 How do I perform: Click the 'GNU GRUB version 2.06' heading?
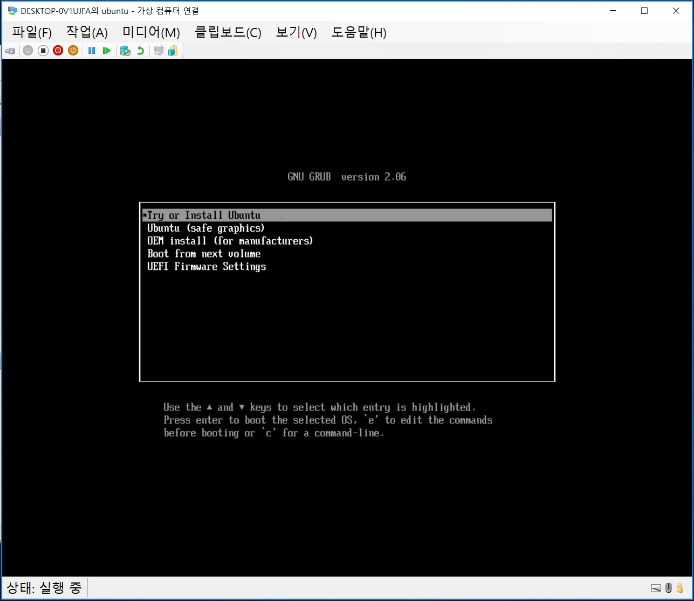[347, 177]
